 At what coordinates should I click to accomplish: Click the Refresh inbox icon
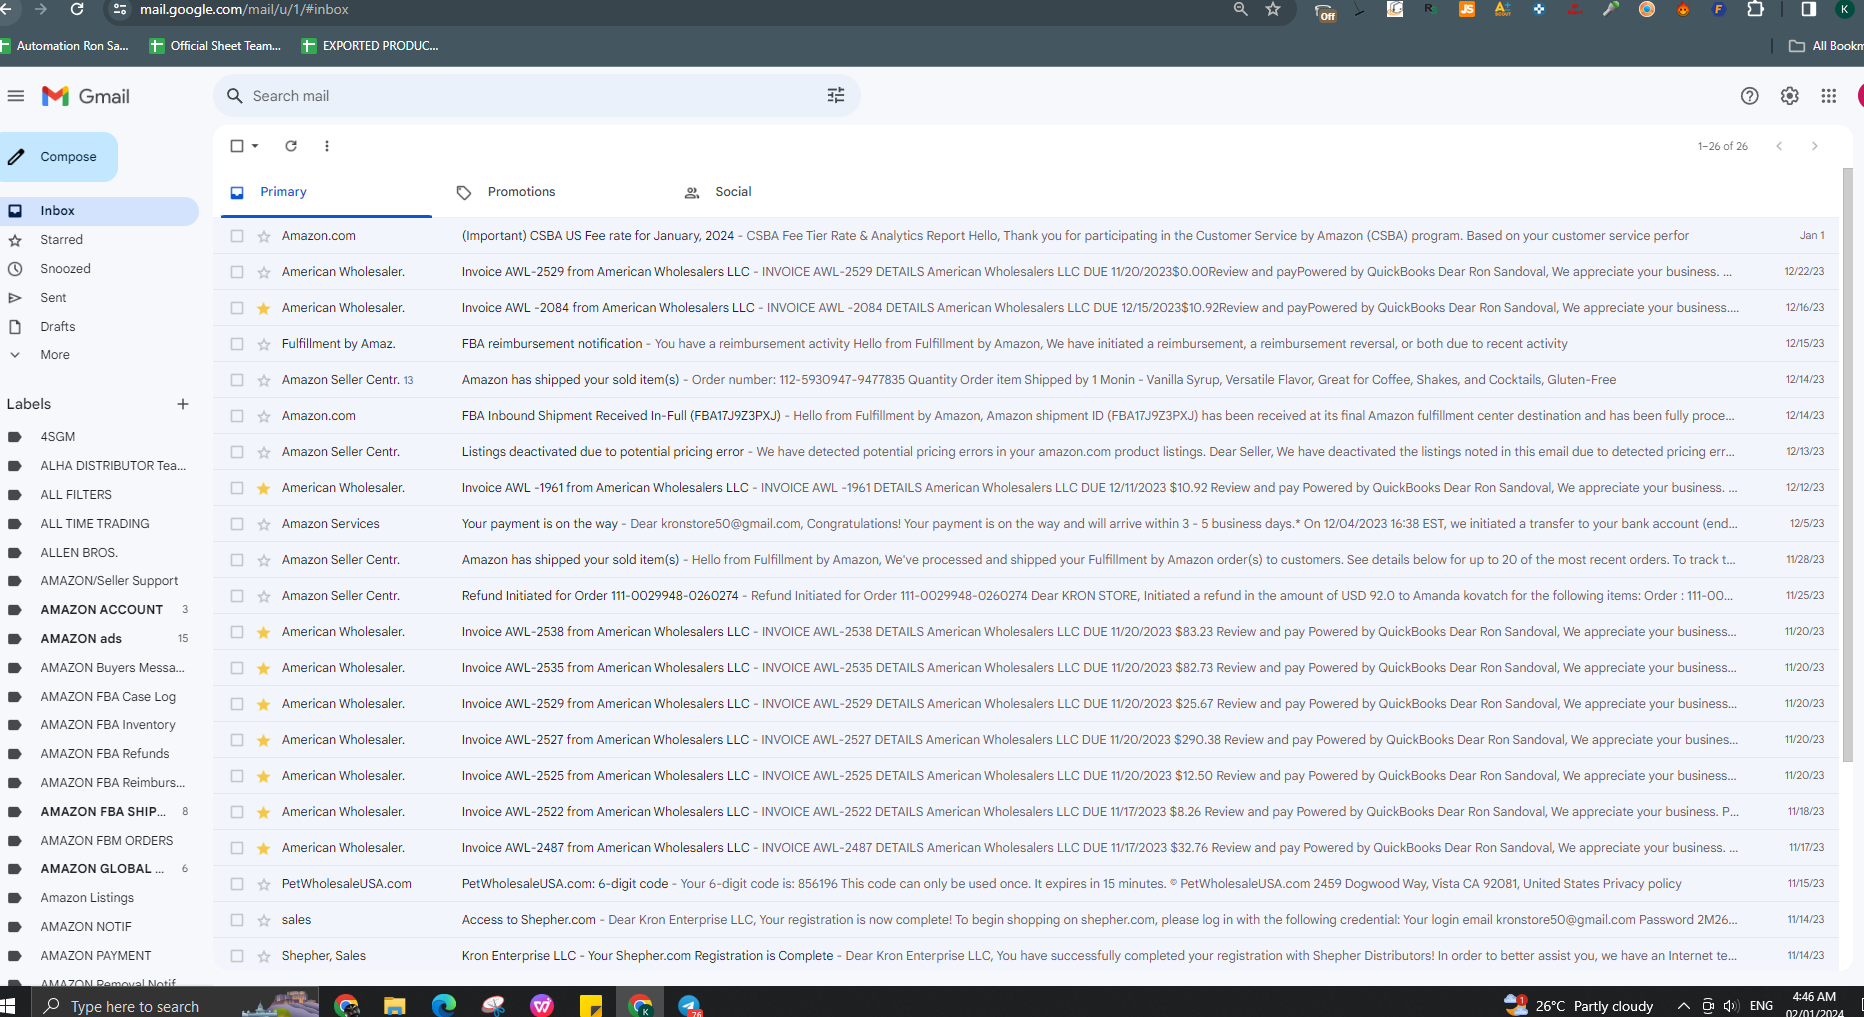coord(291,146)
